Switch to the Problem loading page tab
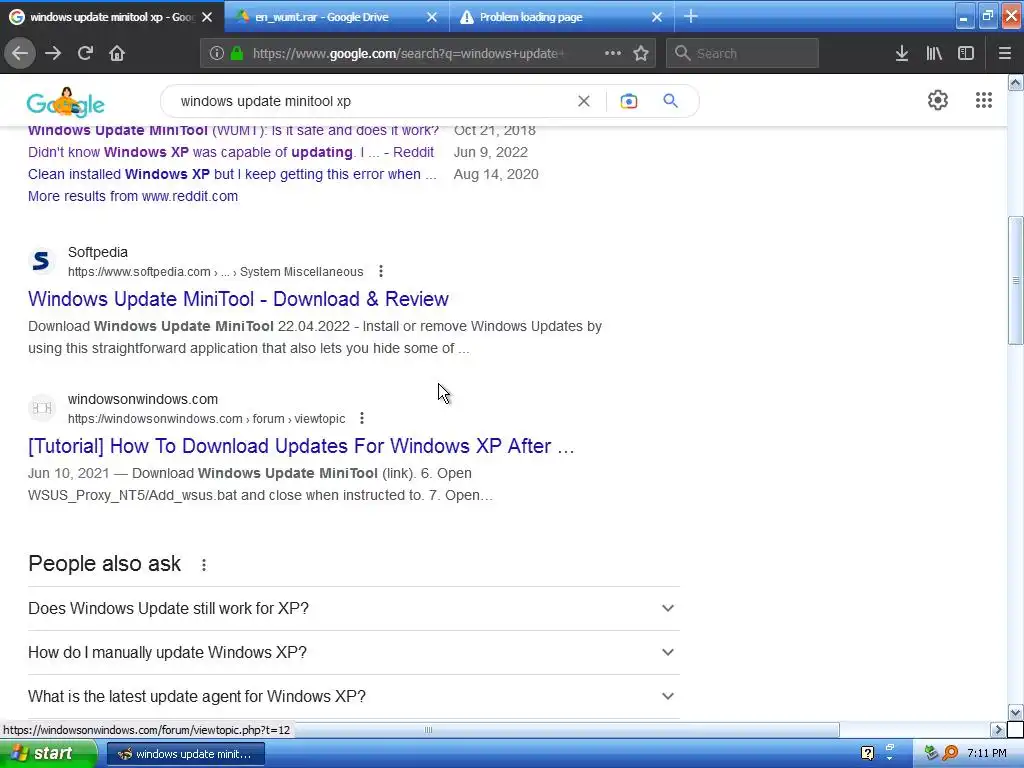Viewport: 1024px width, 768px height. [x=562, y=17]
